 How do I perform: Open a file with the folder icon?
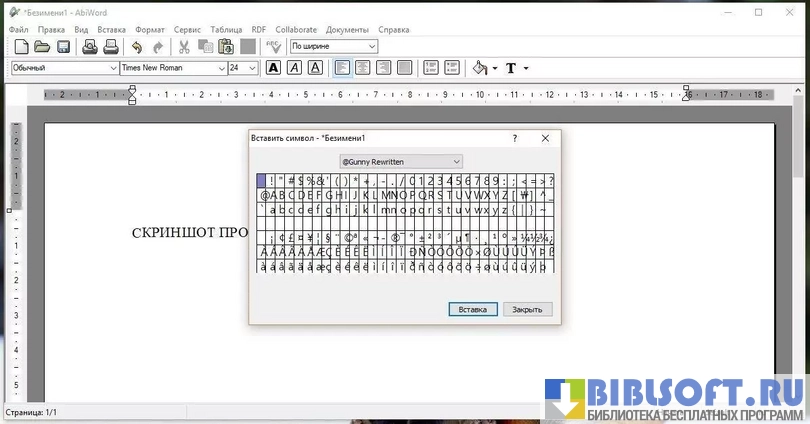pyautogui.click(x=42, y=47)
